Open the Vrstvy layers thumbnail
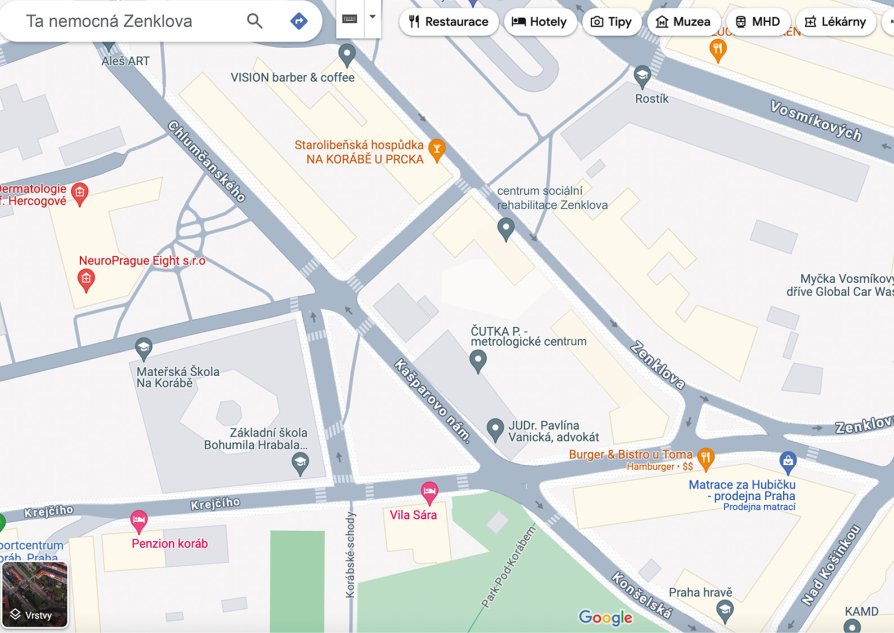Image resolution: width=894 pixels, height=633 pixels. point(35,595)
